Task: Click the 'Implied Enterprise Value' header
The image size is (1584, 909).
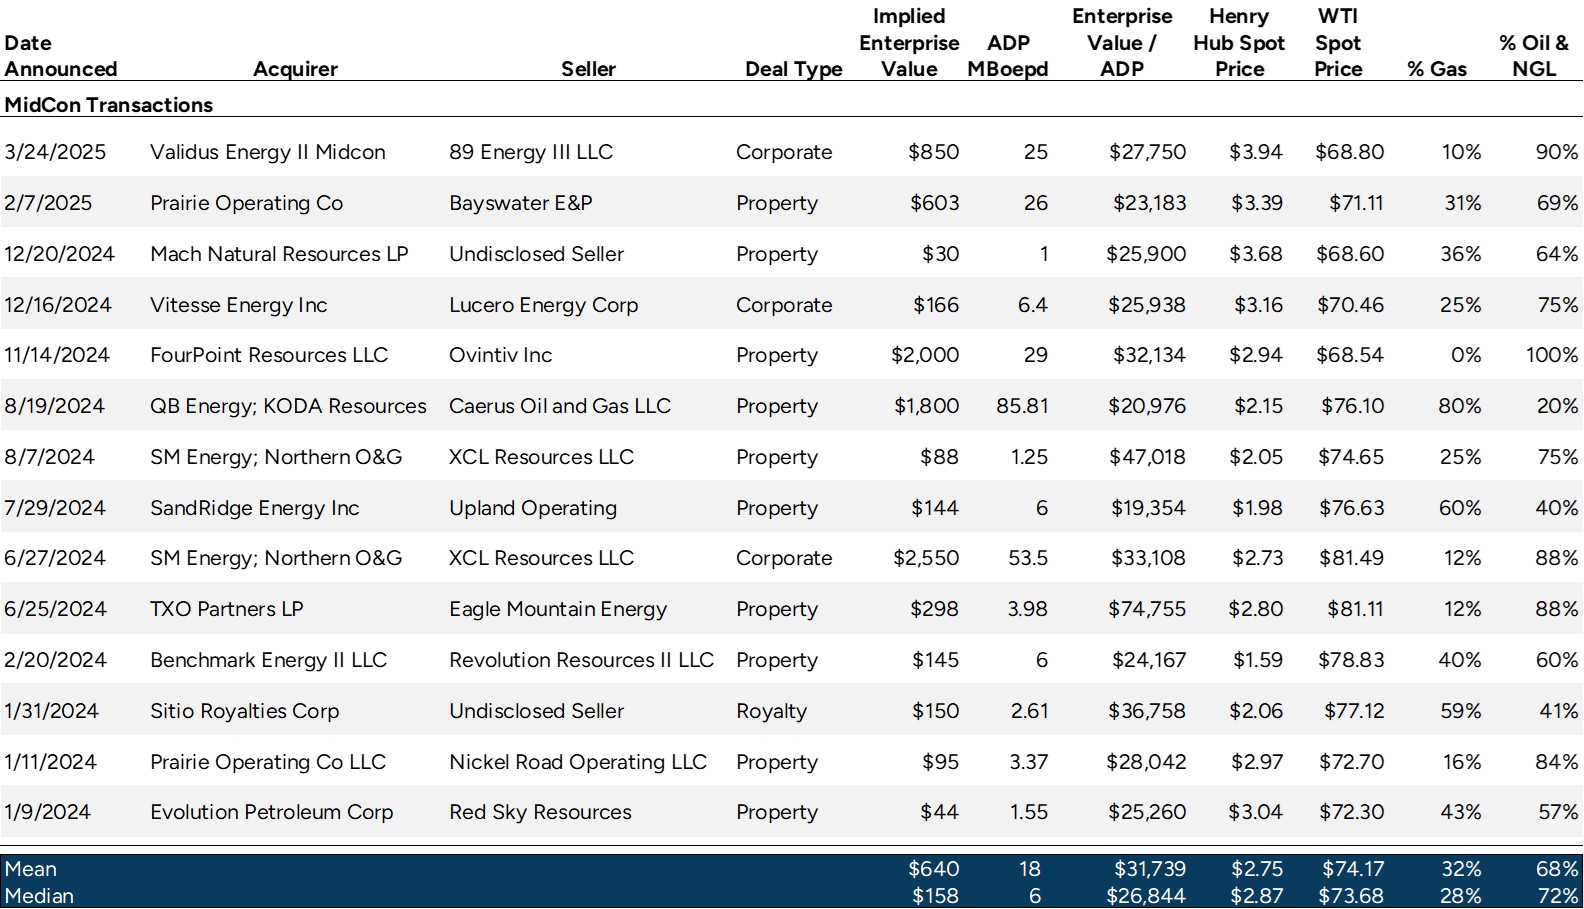Action: click(909, 43)
